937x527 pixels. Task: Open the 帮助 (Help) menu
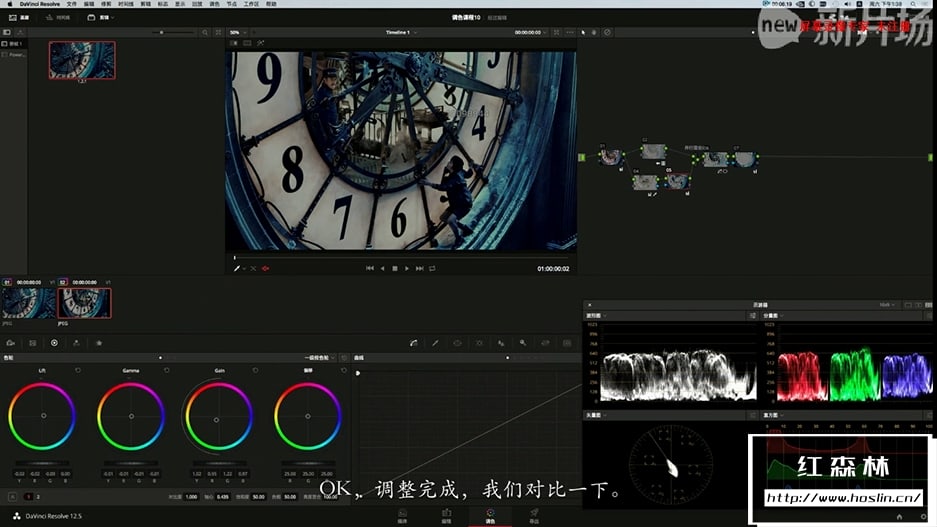271,4
